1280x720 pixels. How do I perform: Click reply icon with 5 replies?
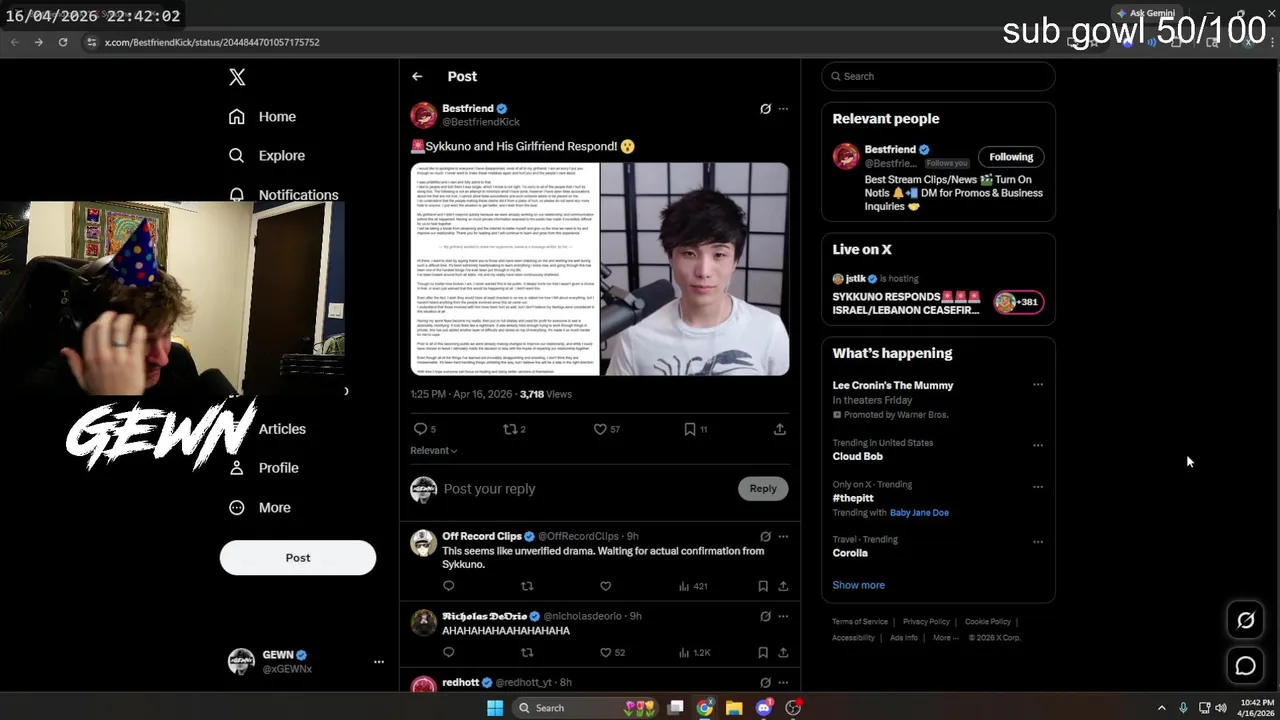425,429
